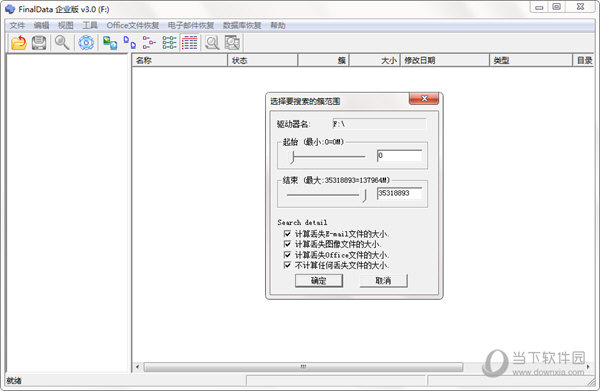
Task: Open the Office文件恢复 menu
Action: [133, 26]
